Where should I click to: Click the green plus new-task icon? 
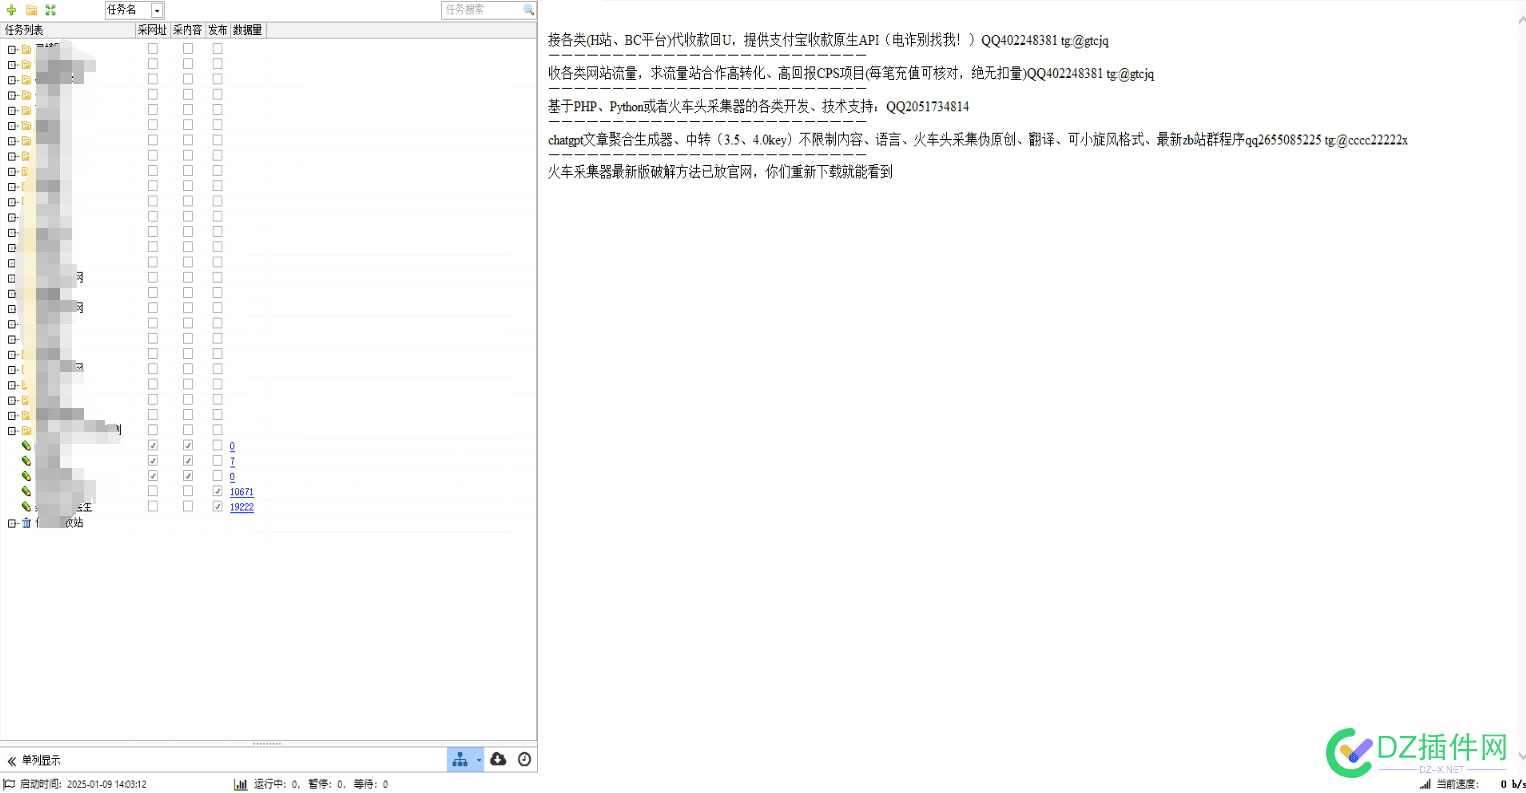point(11,10)
